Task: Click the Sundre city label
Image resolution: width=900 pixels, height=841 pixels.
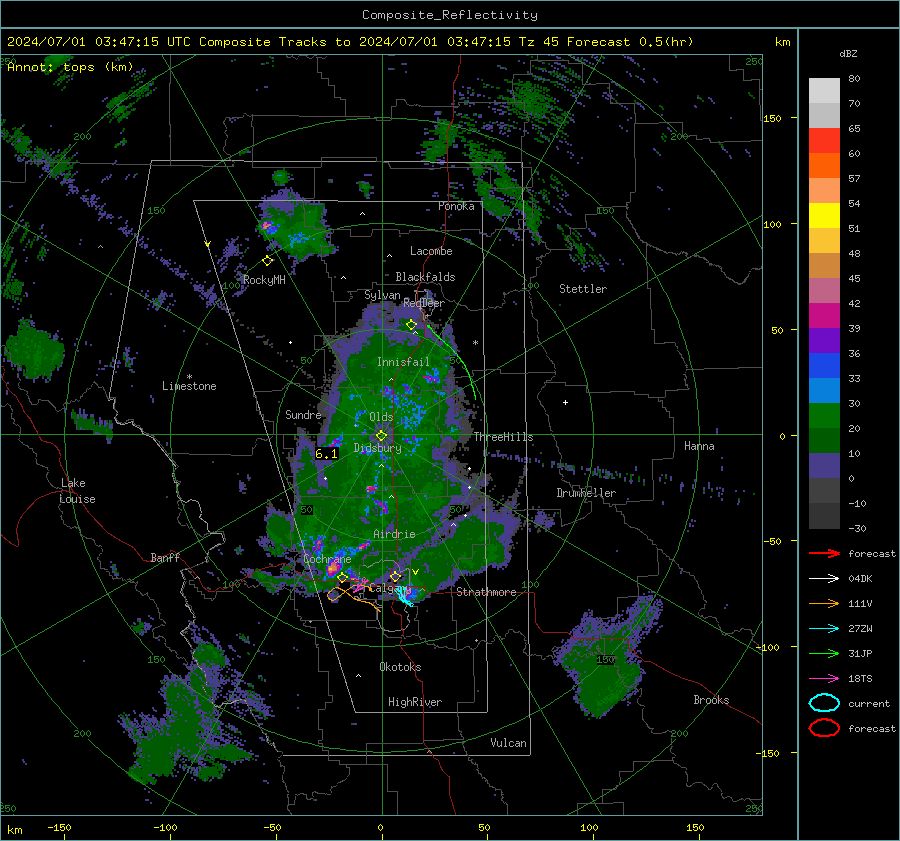Action: pyautogui.click(x=303, y=414)
